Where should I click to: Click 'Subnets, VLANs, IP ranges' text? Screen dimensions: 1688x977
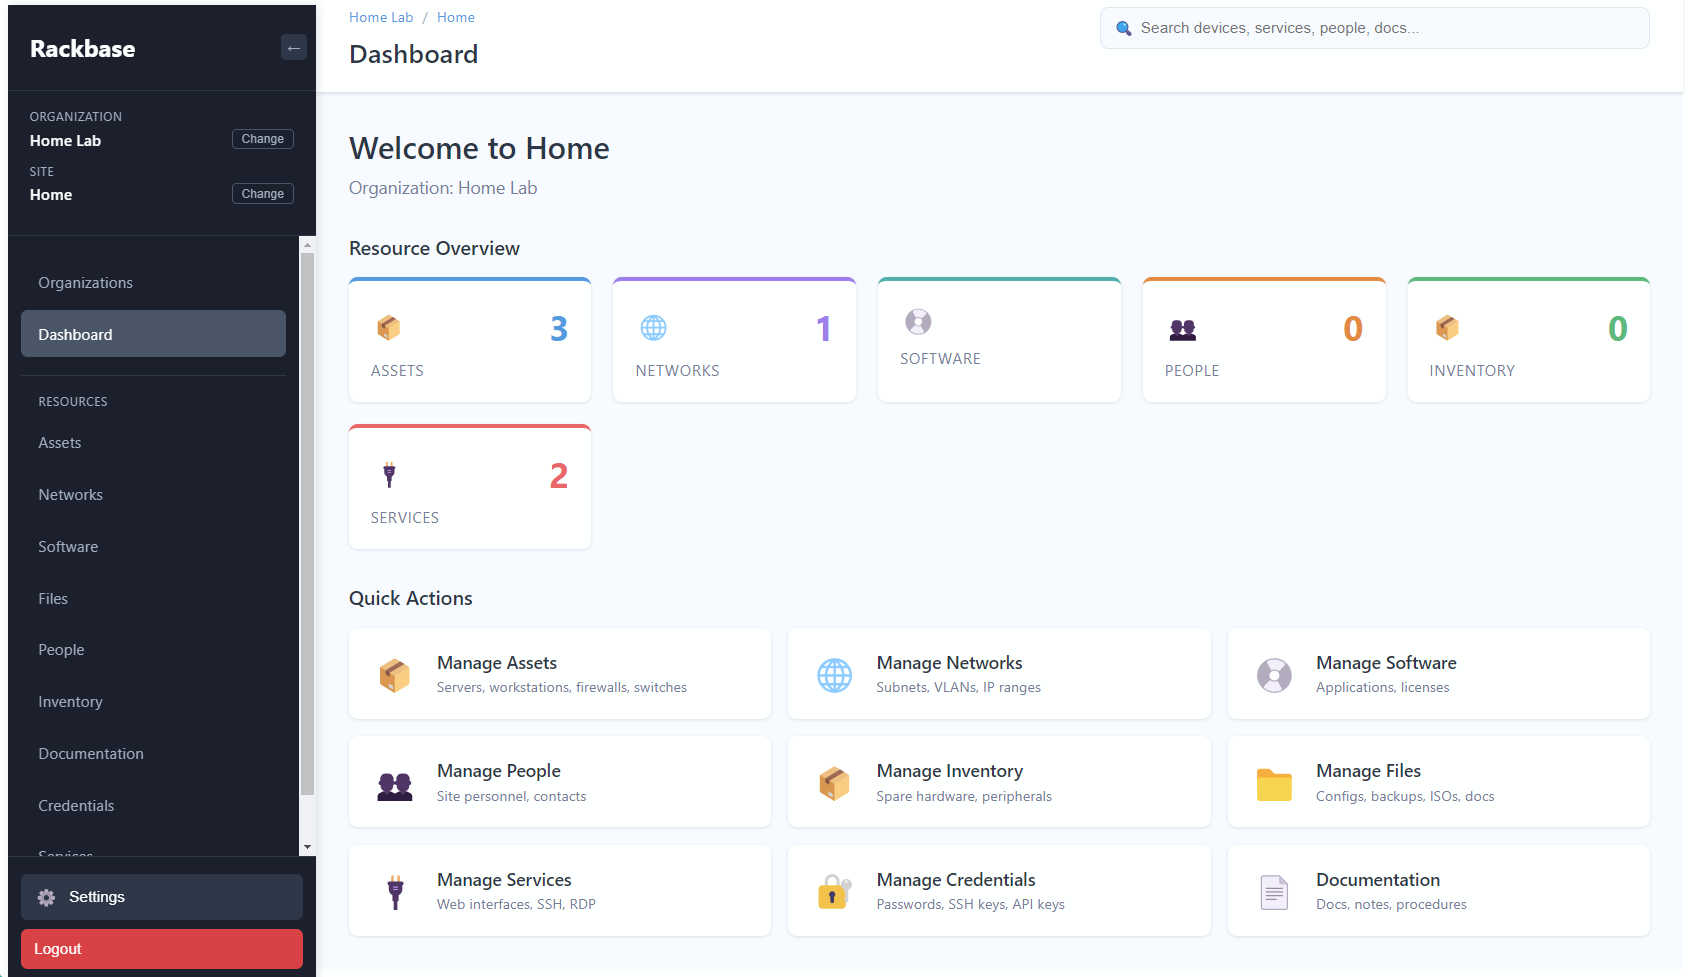(959, 688)
